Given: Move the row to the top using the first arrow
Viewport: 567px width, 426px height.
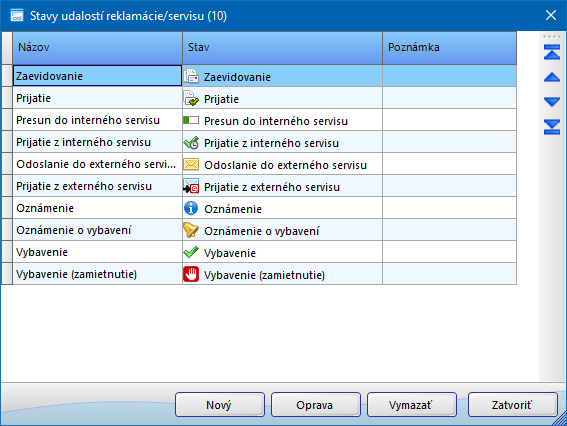Looking at the screenshot, I should point(552,52).
